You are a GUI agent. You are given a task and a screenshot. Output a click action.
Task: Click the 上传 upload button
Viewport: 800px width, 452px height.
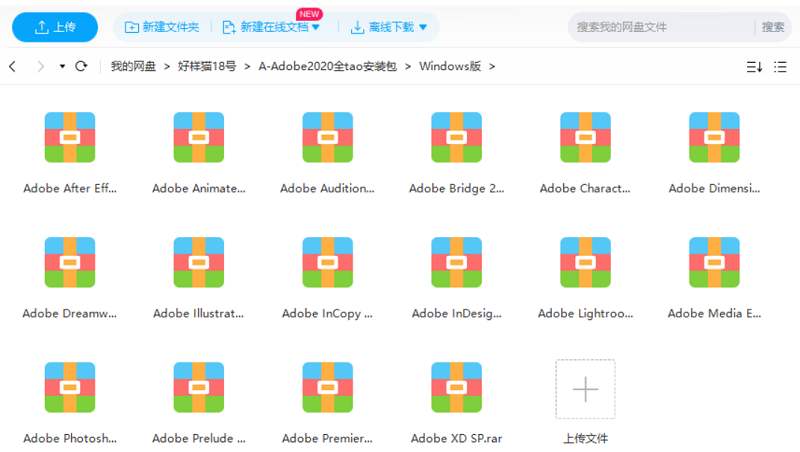pos(55,27)
